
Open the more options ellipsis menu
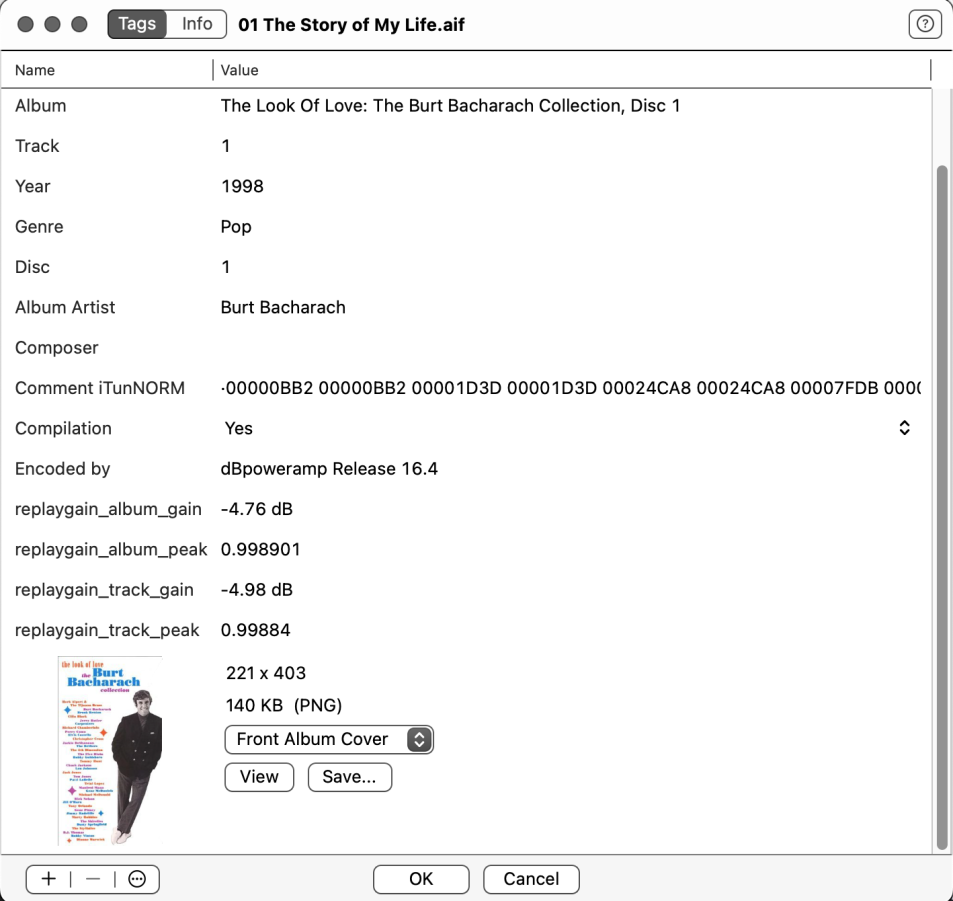pos(137,879)
